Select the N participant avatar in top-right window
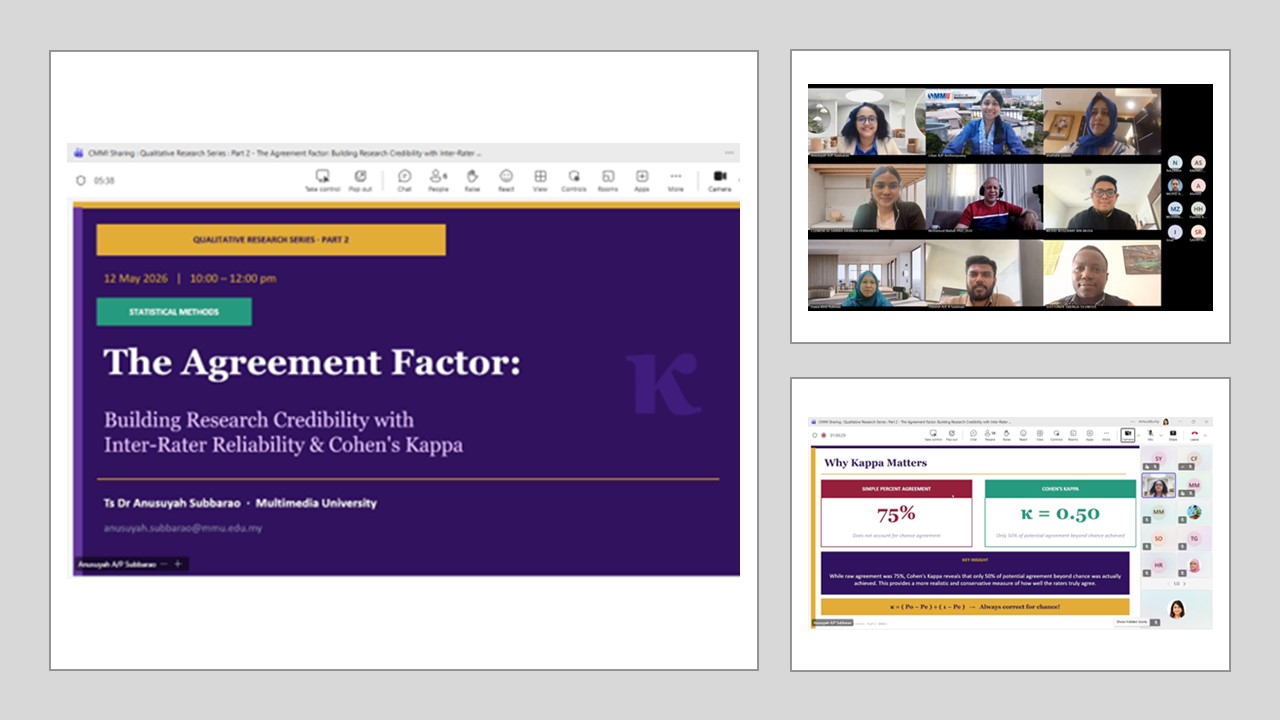The height and width of the screenshot is (720, 1280). pyautogui.click(x=1175, y=162)
